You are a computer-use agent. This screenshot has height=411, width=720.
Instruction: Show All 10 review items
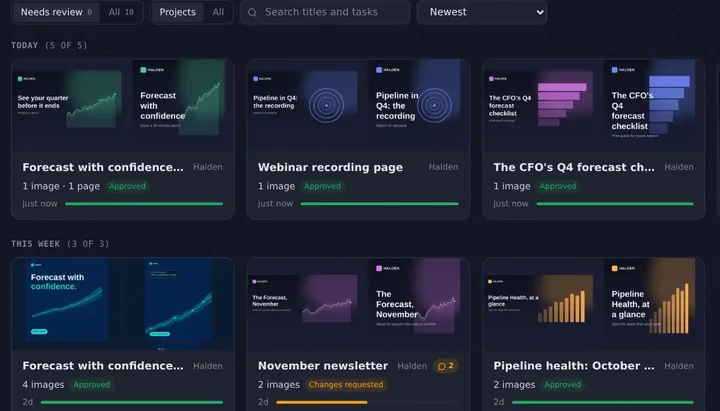coord(121,12)
